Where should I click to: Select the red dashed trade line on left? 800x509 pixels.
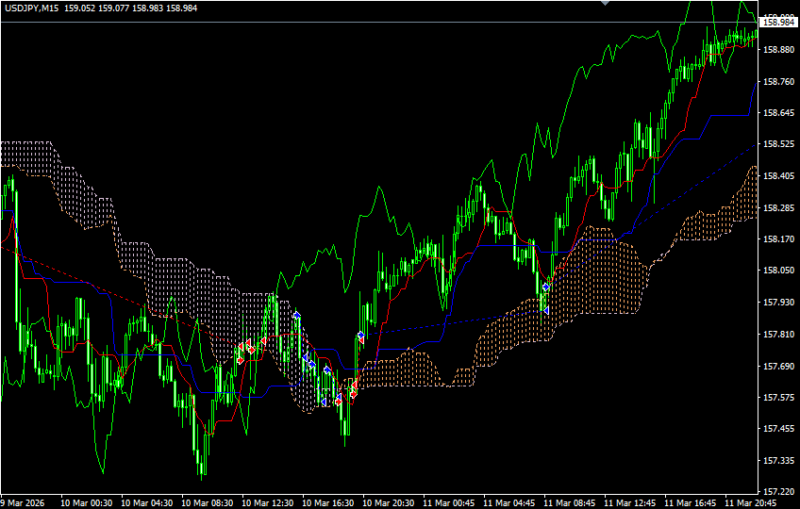(80, 275)
